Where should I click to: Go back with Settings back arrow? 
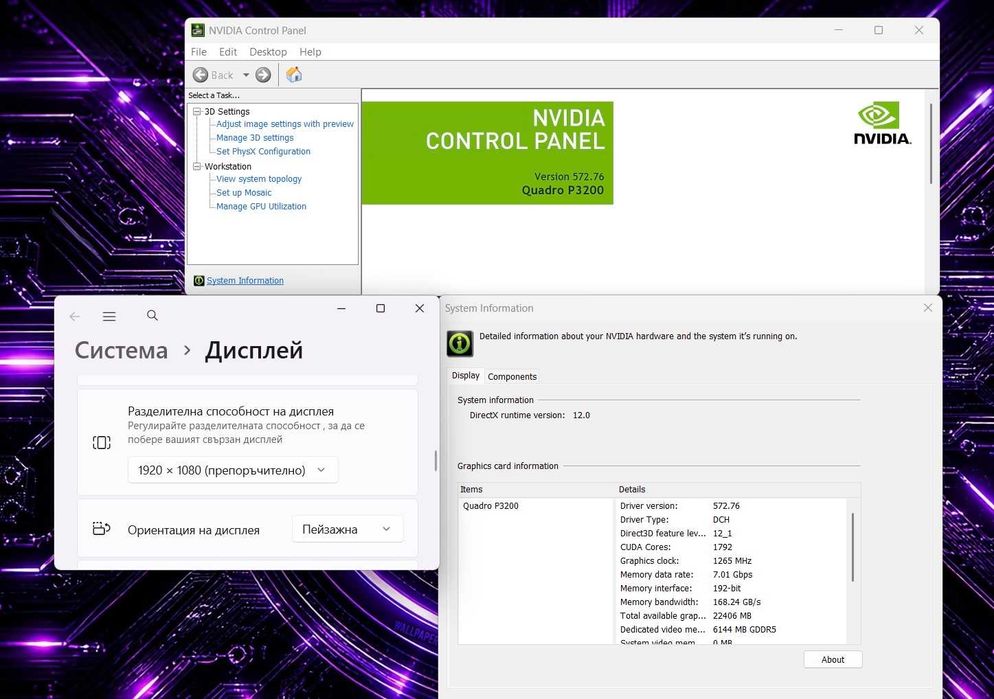[74, 316]
